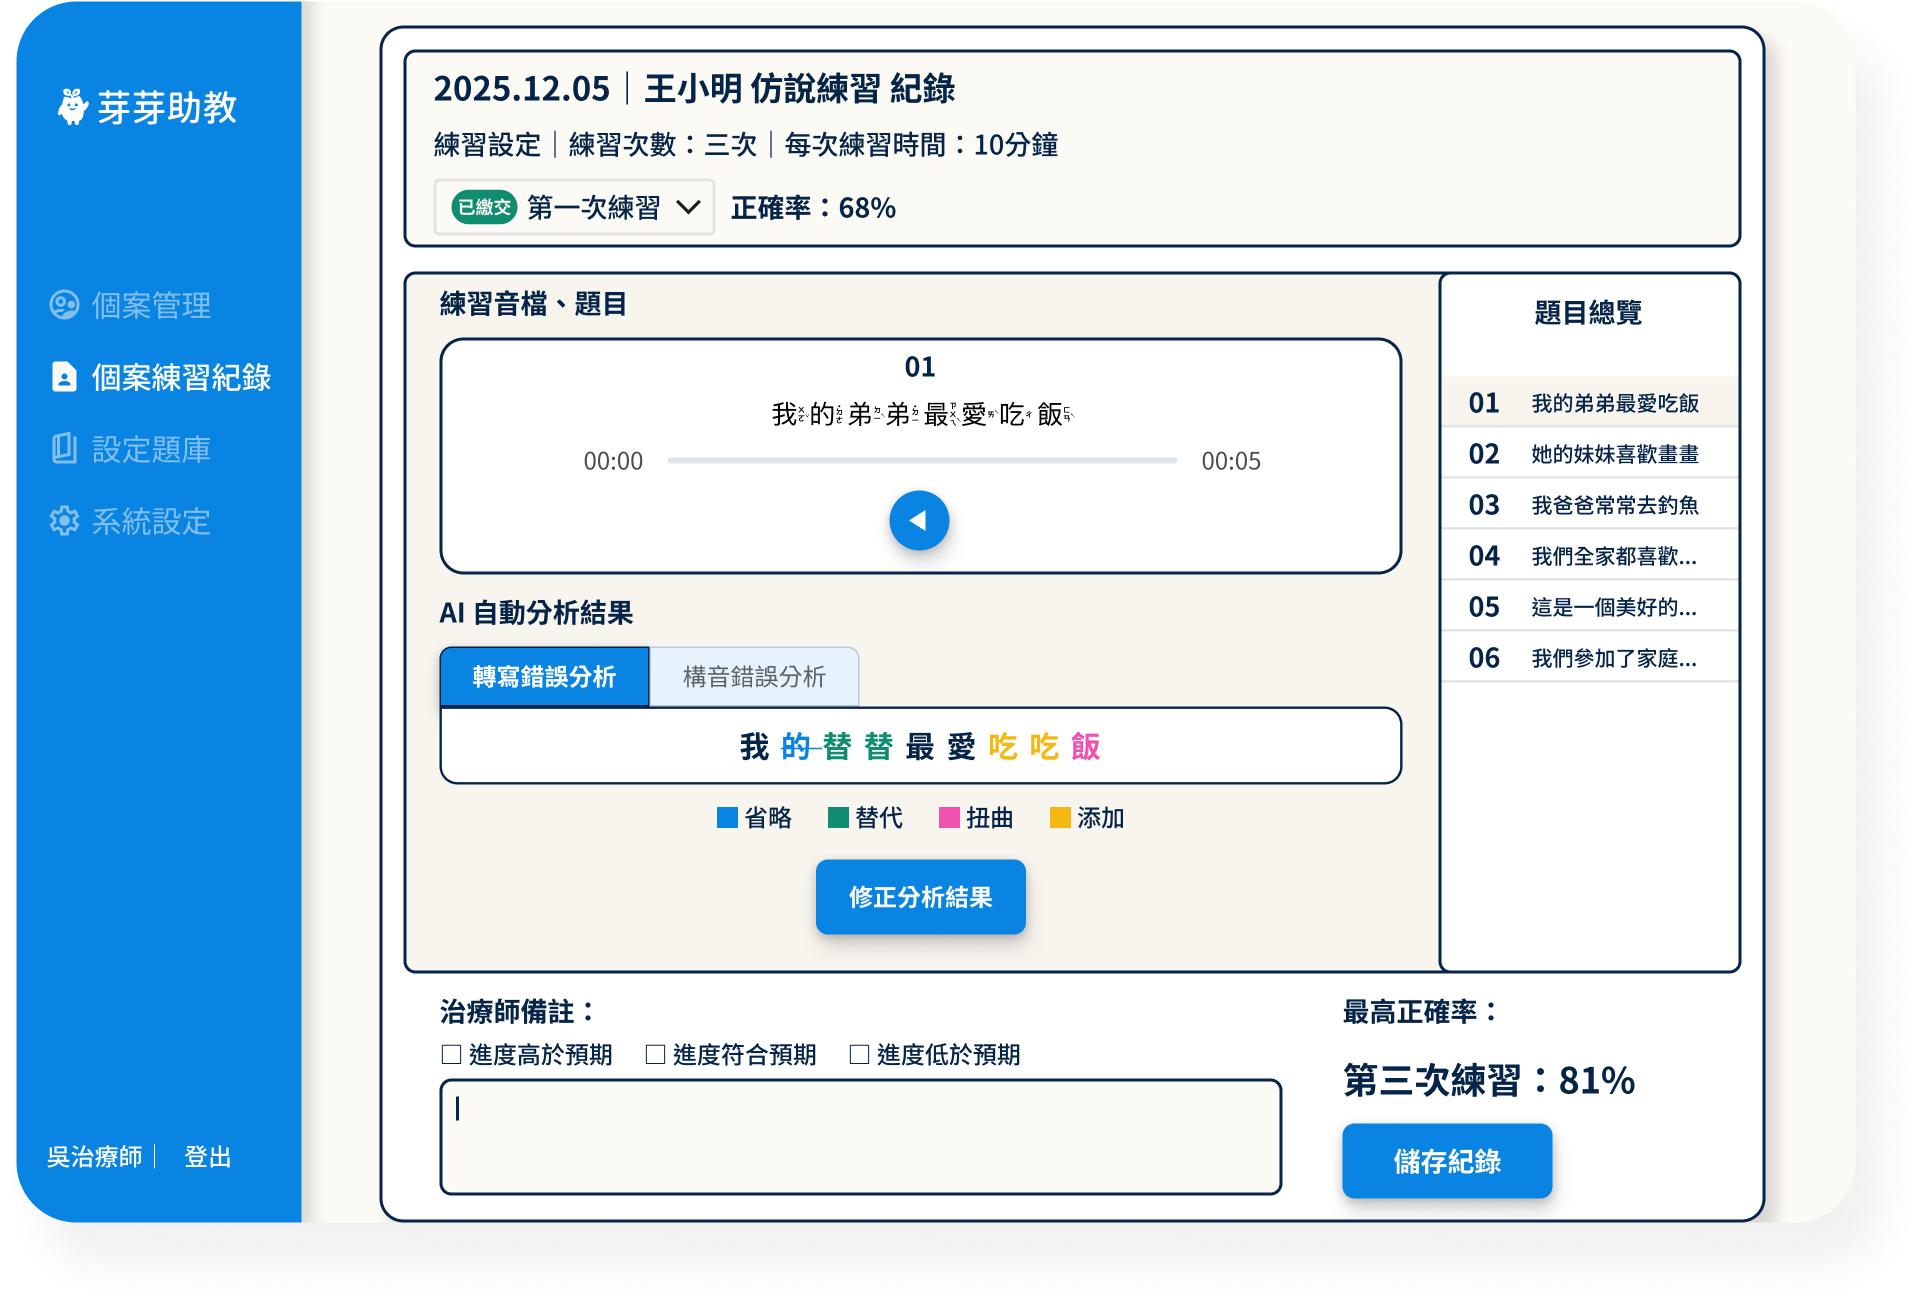The height and width of the screenshot is (1308, 1926).
Task: Click the pink 扭曲 legend square
Action: [949, 818]
